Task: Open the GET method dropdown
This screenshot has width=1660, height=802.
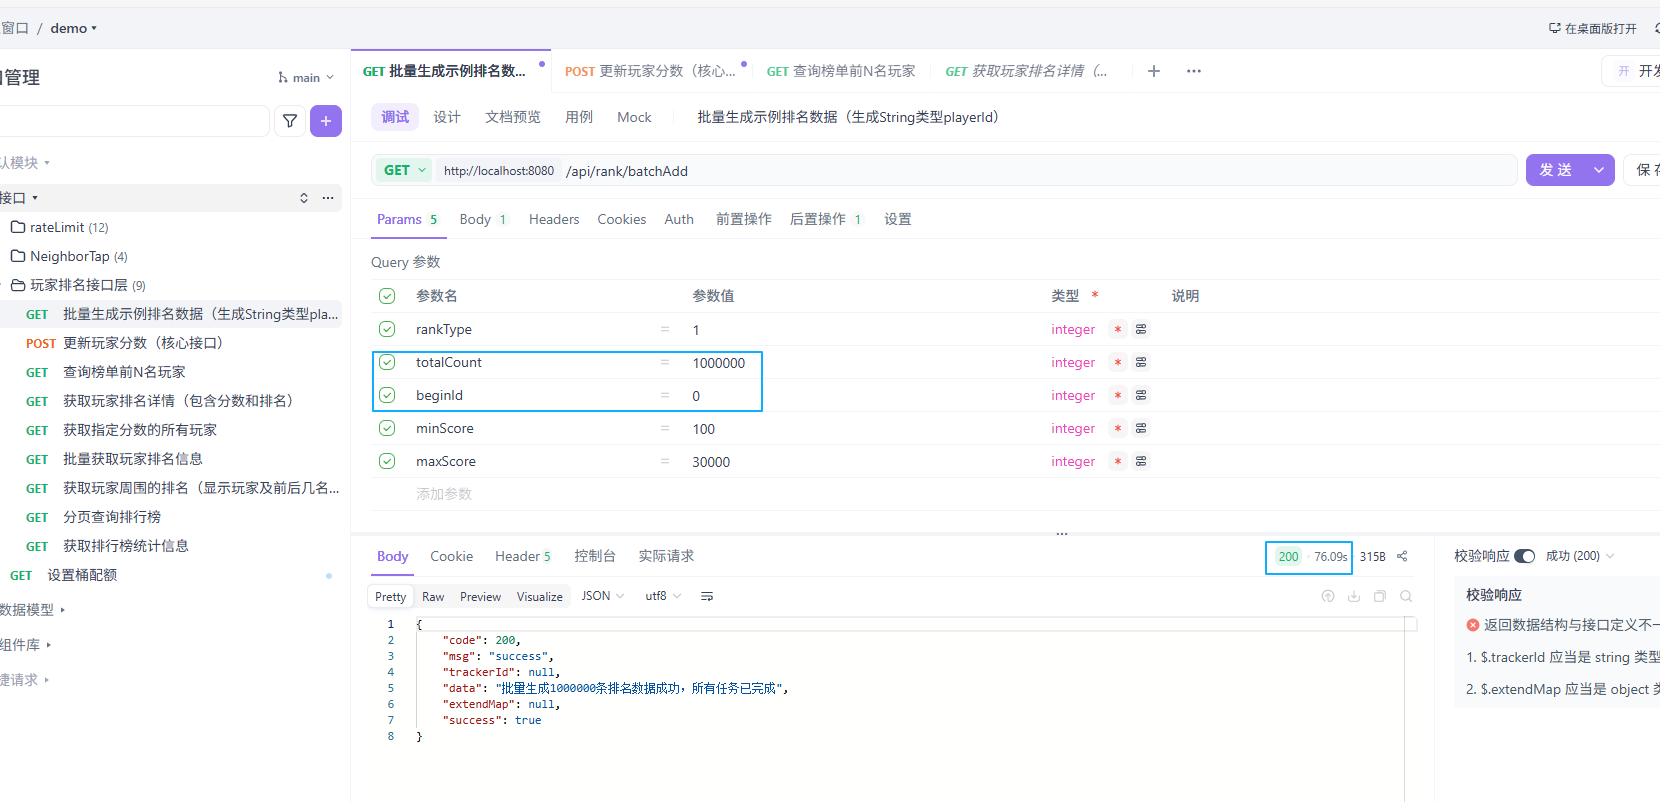Action: (405, 170)
